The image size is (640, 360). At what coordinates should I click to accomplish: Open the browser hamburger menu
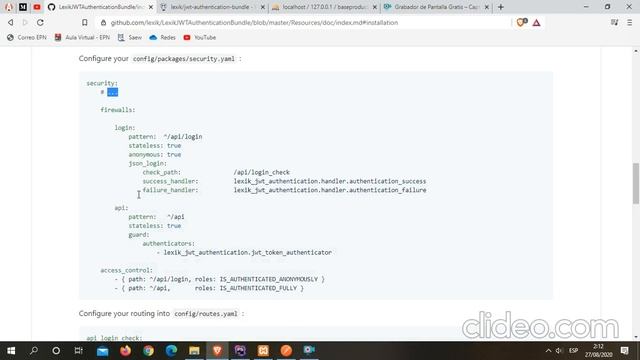point(630,22)
